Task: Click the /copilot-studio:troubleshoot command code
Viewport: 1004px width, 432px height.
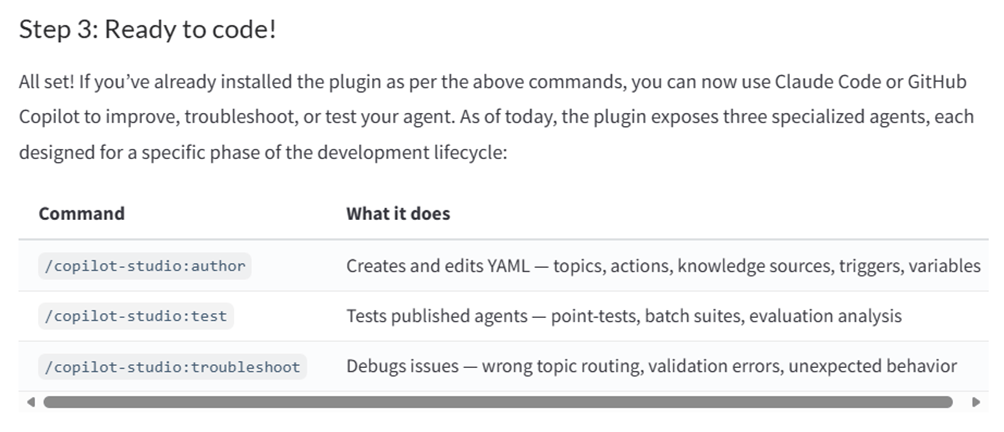Action: click(172, 367)
